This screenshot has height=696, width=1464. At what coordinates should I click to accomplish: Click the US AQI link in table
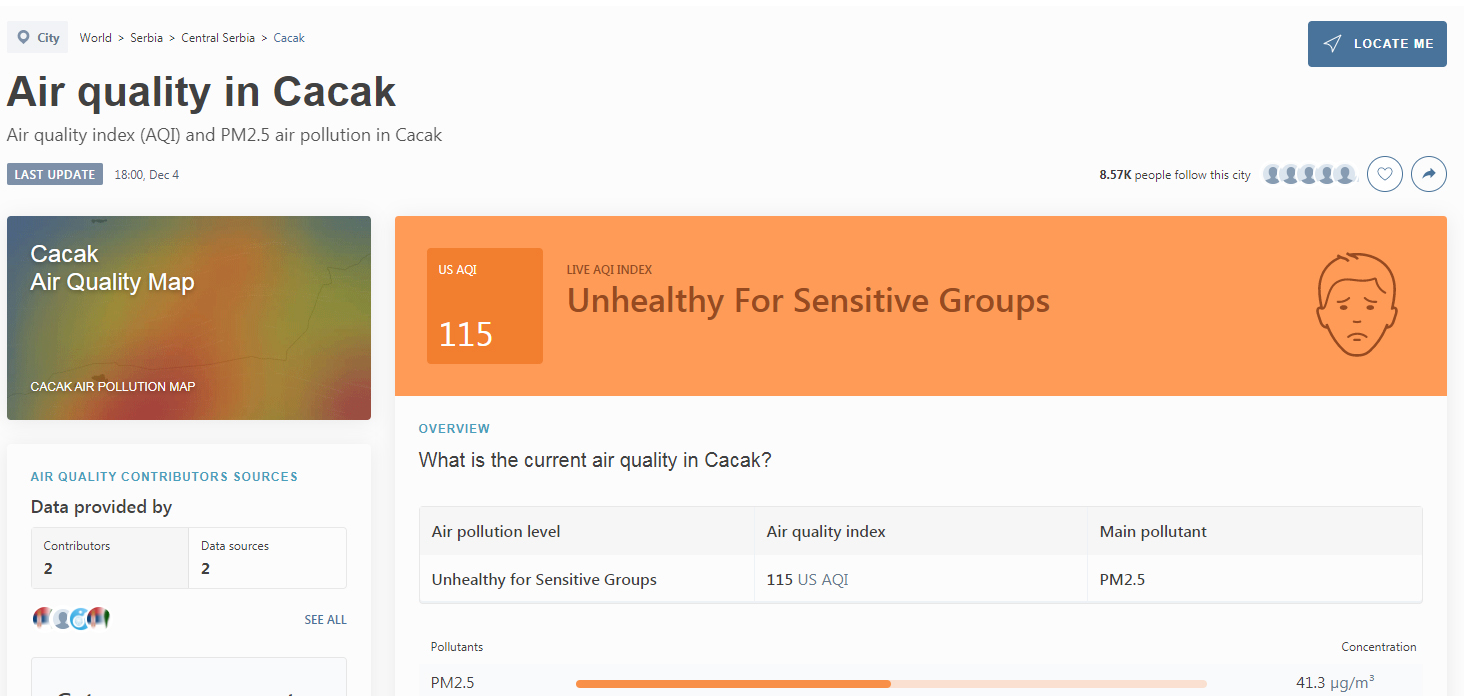pyautogui.click(x=822, y=579)
